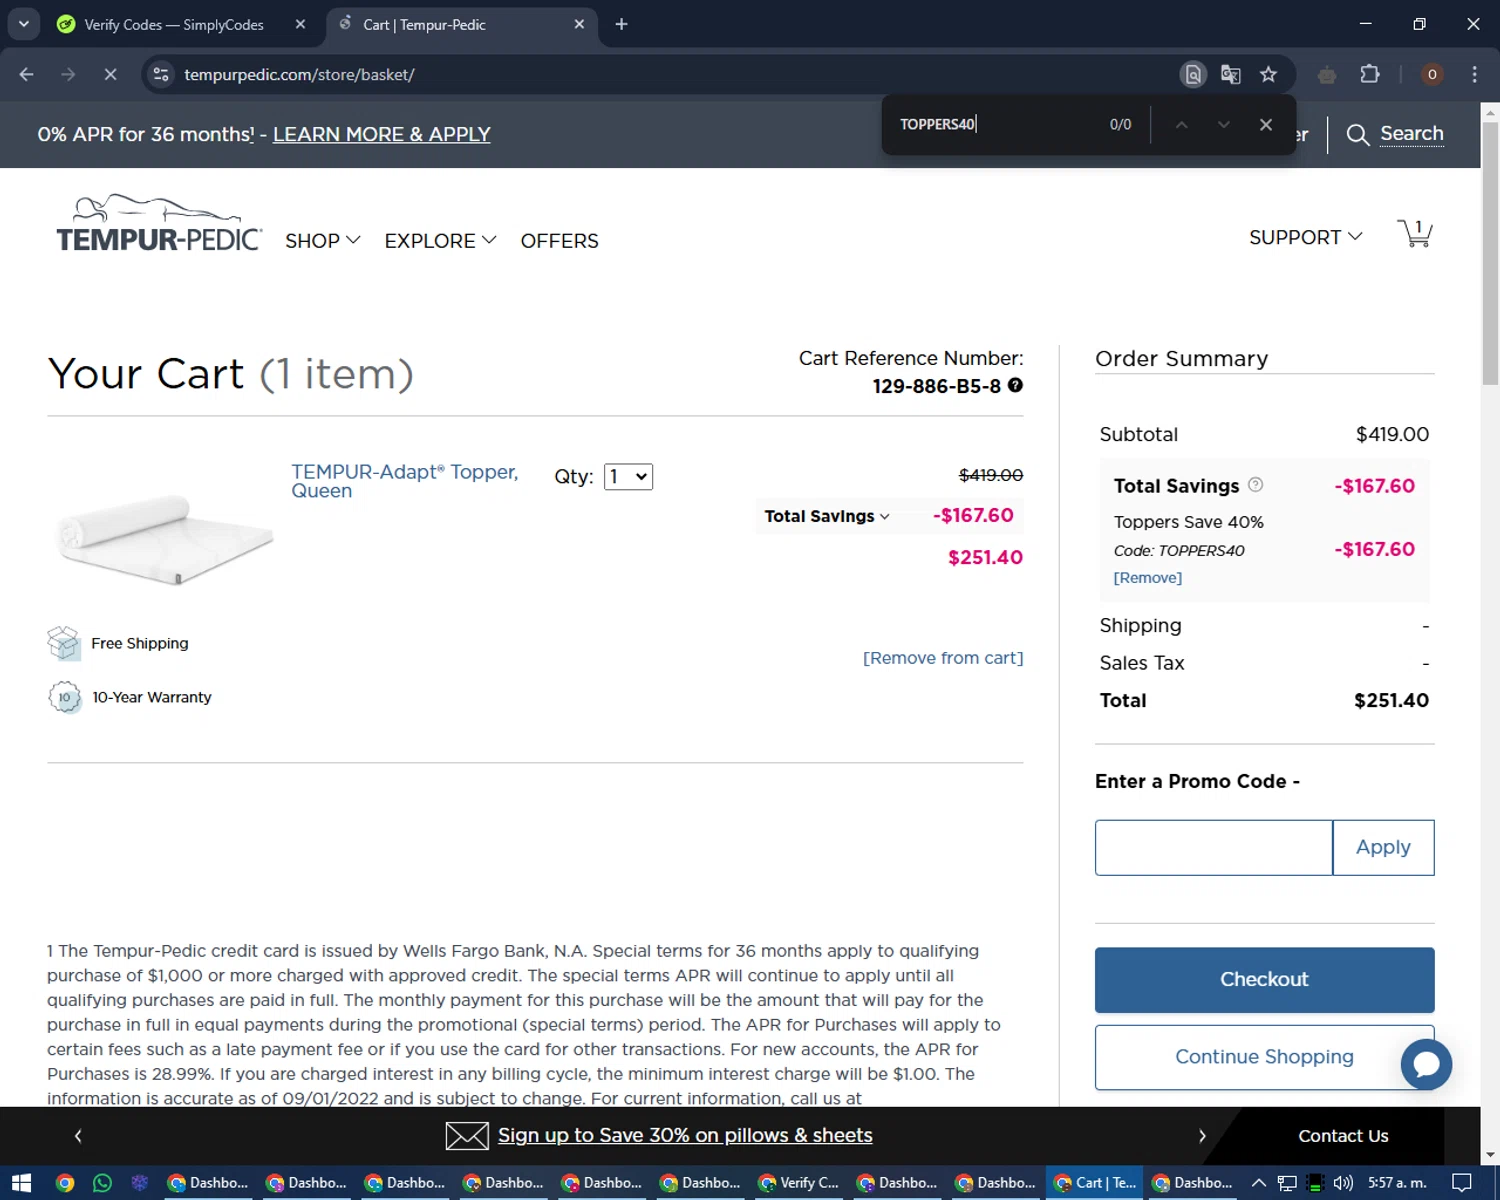Click the $251.40 order total
Viewport: 1500px width, 1200px height.
click(1391, 701)
